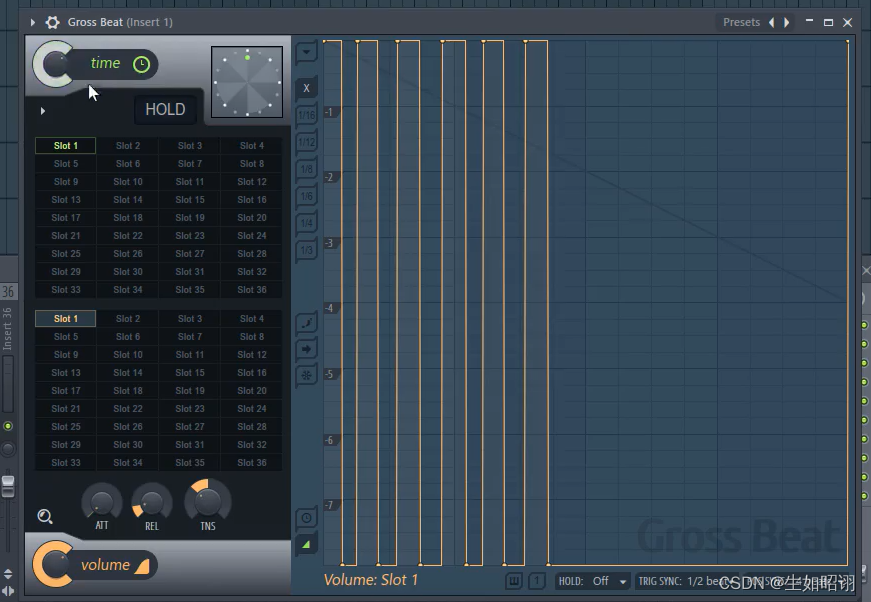Viewport: 871px width, 602px height.
Task: Select Slot 3 in lower volume bank
Action: (x=190, y=319)
